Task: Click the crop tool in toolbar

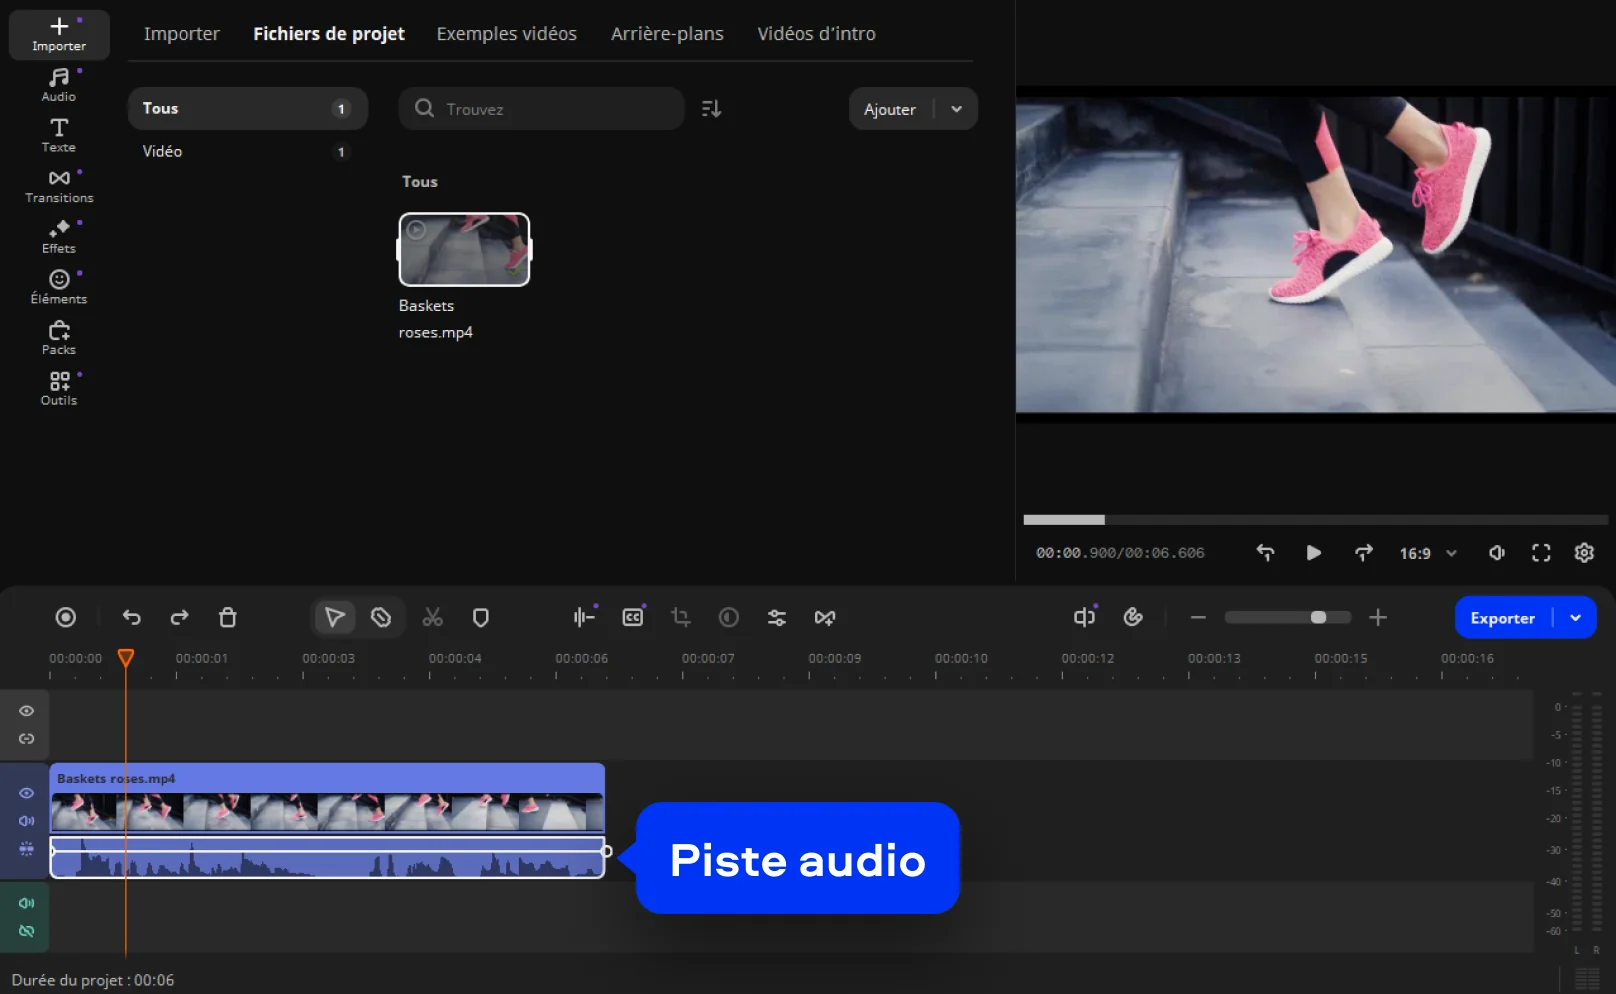Action: click(x=681, y=618)
